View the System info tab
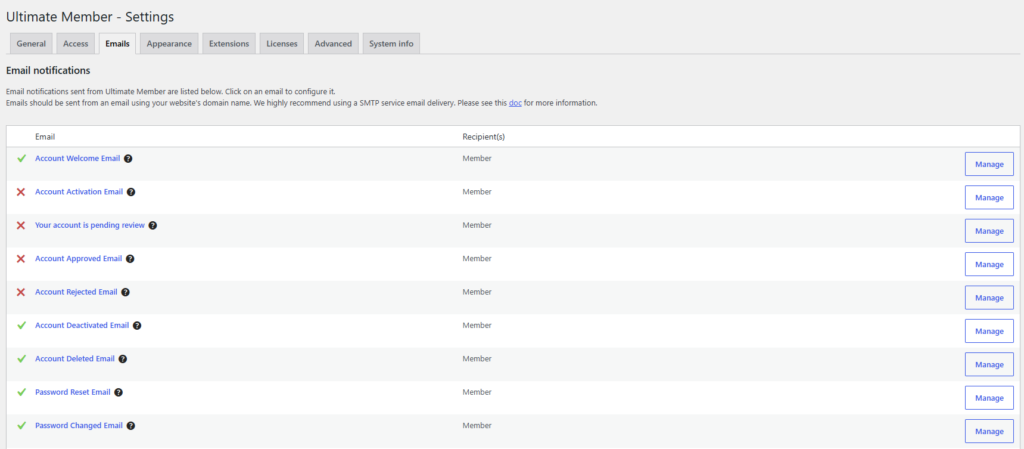The width and height of the screenshot is (1024, 449). pyautogui.click(x=391, y=44)
